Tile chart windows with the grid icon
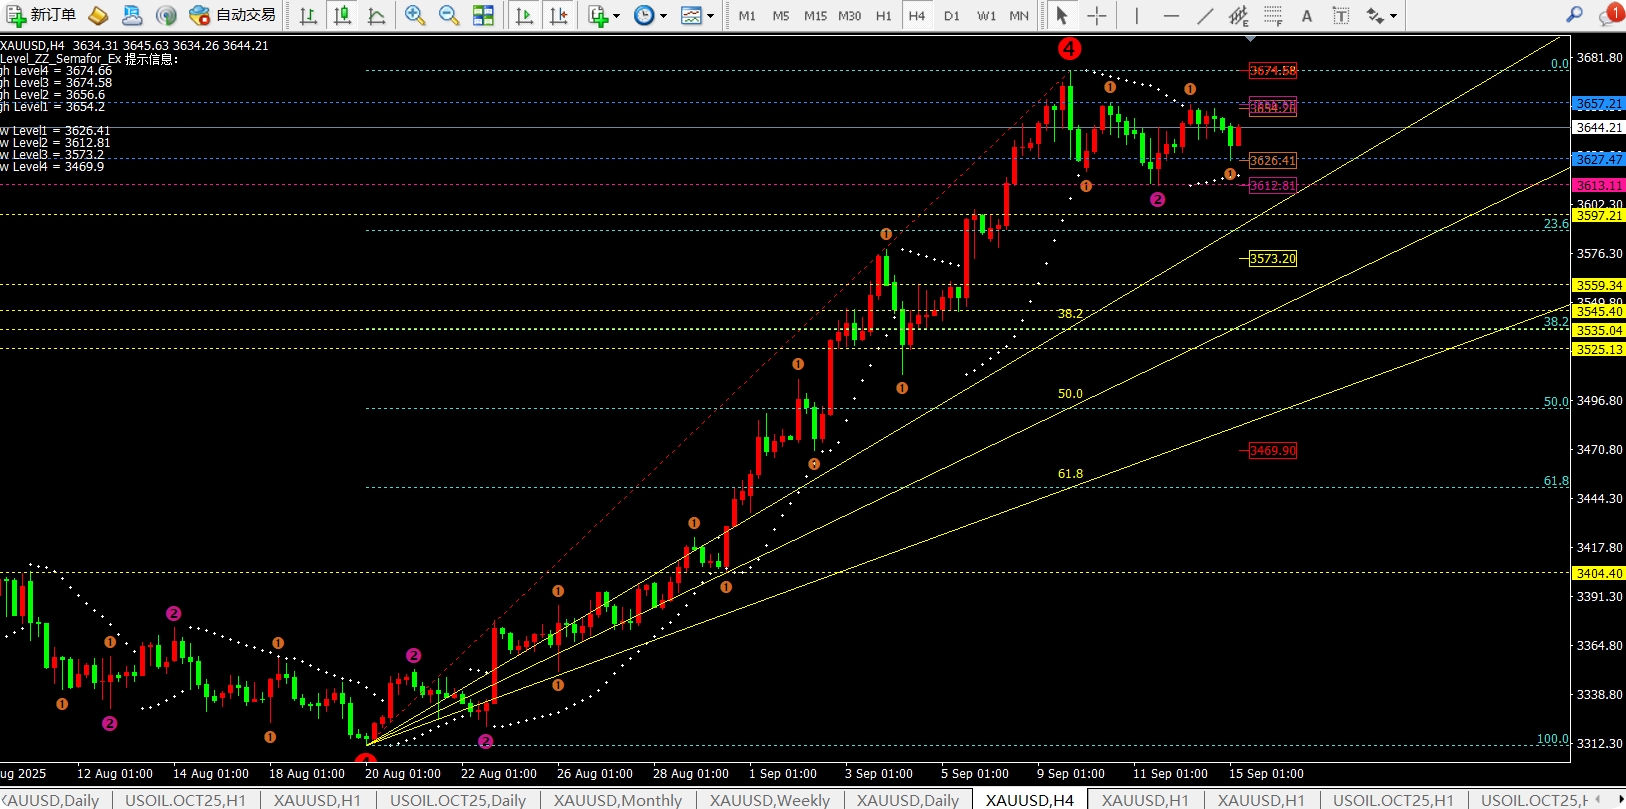 (483, 15)
